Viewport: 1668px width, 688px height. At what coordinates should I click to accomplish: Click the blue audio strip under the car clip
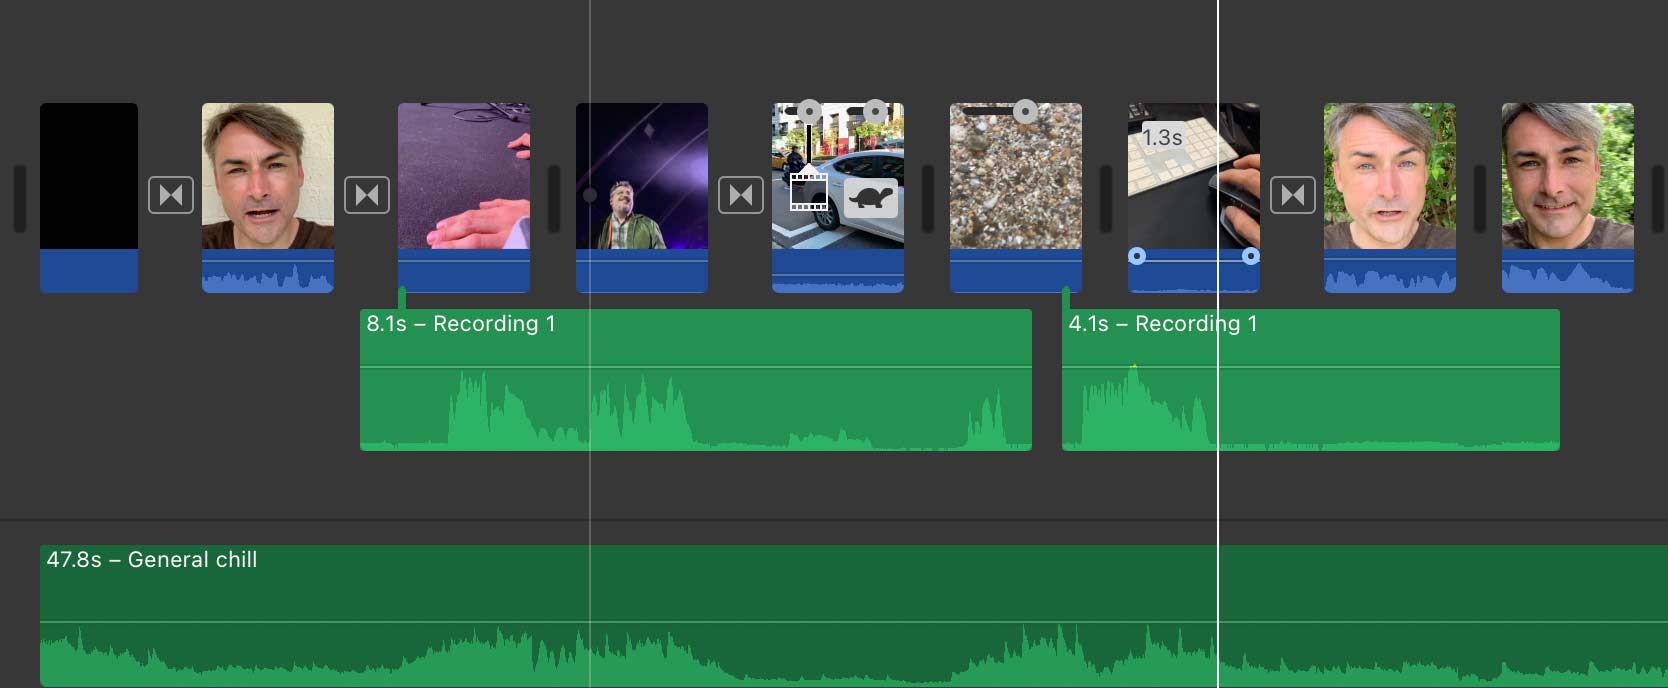coord(838,271)
